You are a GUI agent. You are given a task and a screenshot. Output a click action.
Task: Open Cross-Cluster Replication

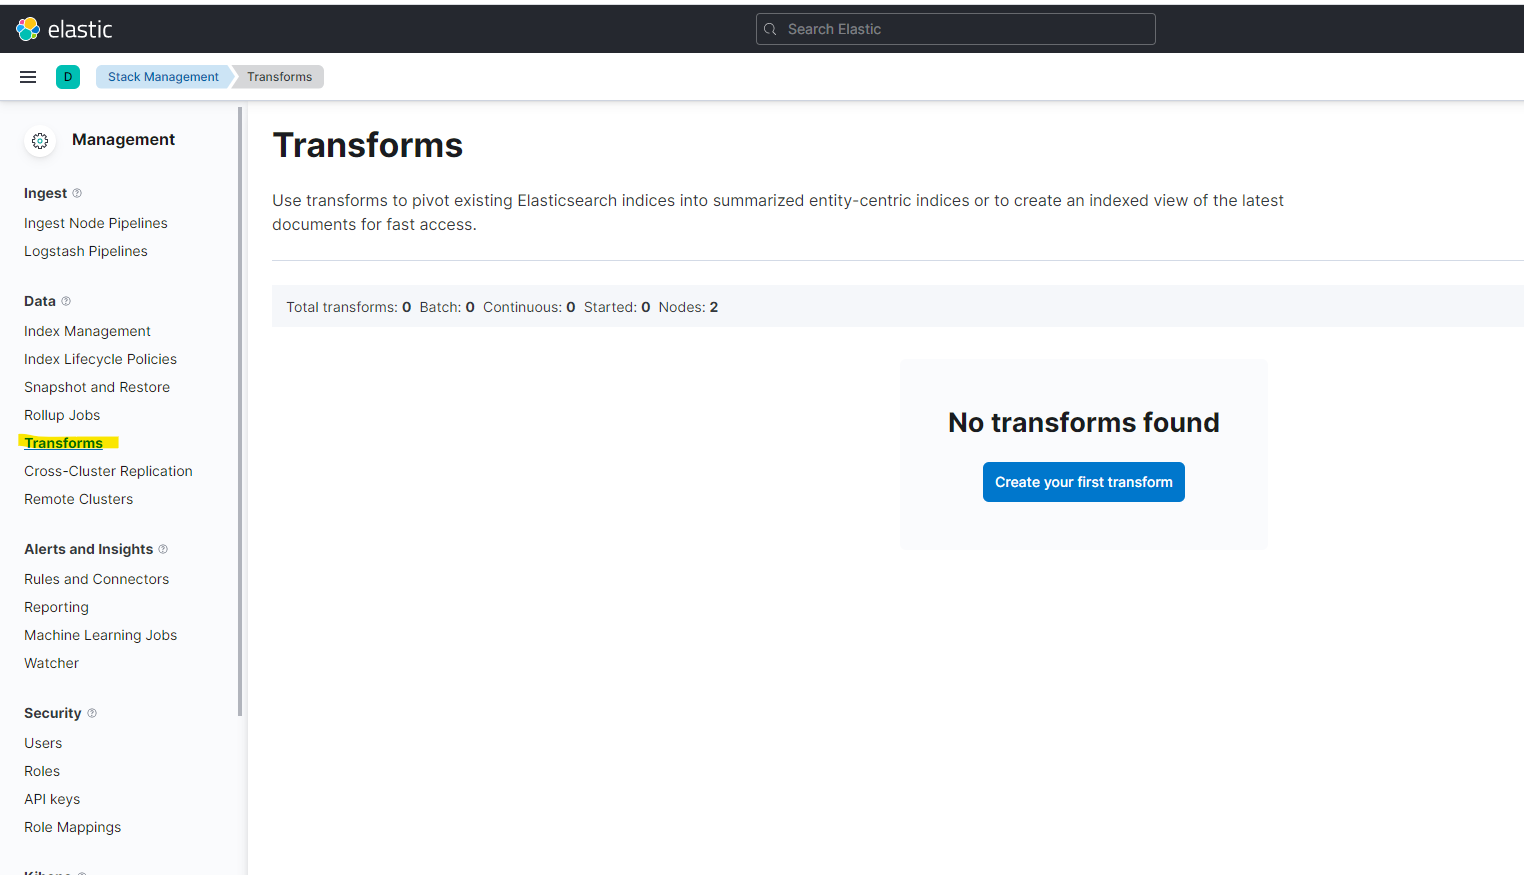pyautogui.click(x=108, y=471)
